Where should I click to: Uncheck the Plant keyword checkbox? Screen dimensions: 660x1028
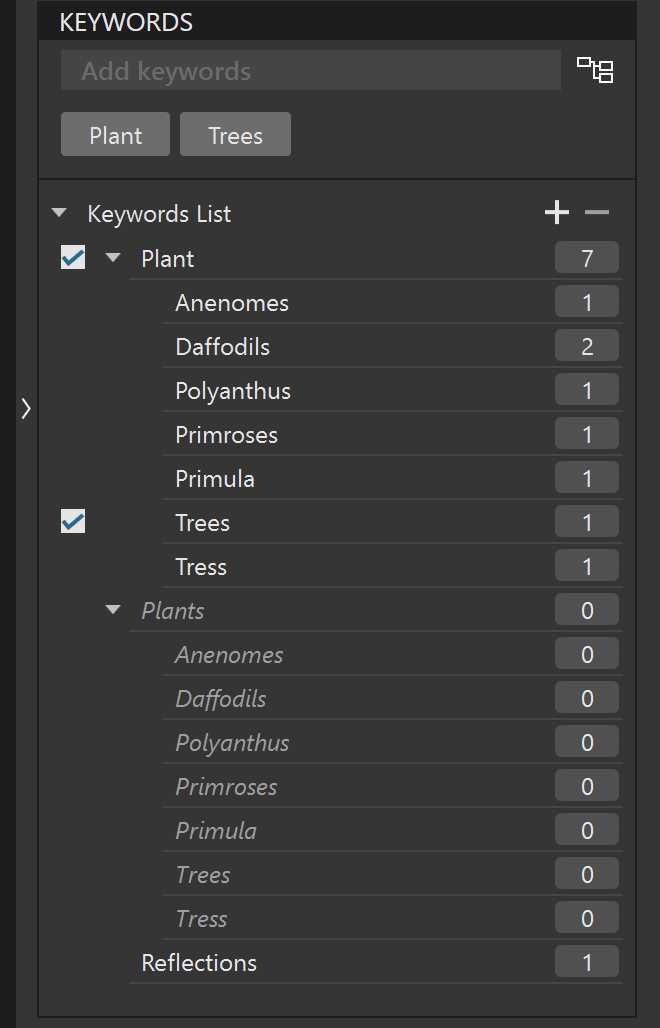(73, 258)
